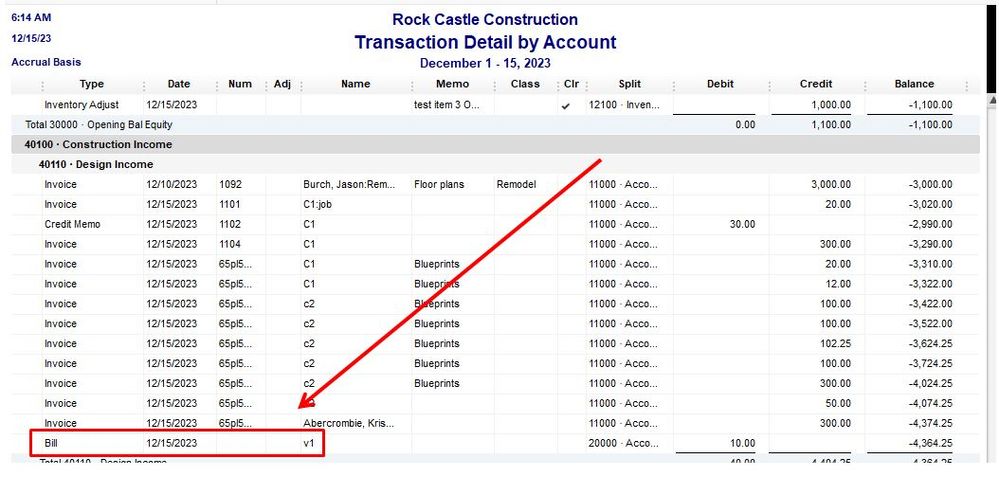This screenshot has height=481, width=999.
Task: Click the Adj column header
Action: point(282,84)
